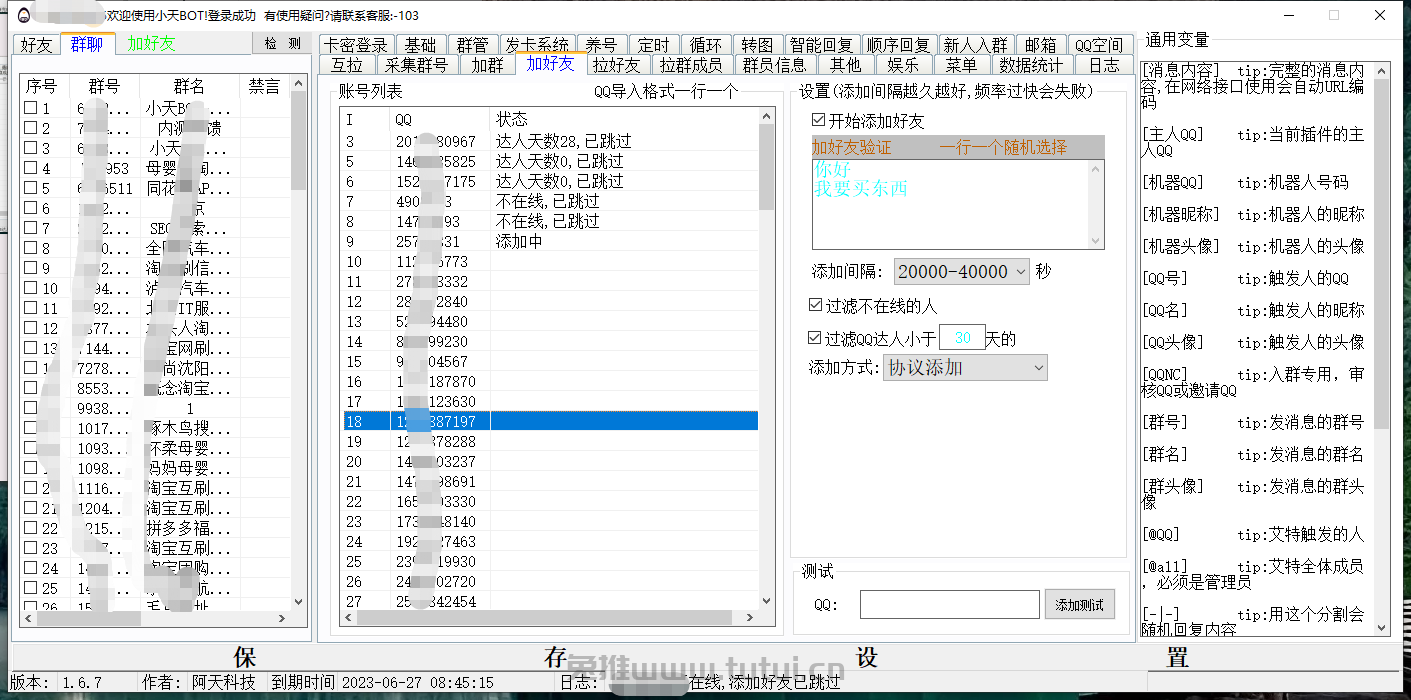Click the penguin app icon in title bar

[22, 15]
